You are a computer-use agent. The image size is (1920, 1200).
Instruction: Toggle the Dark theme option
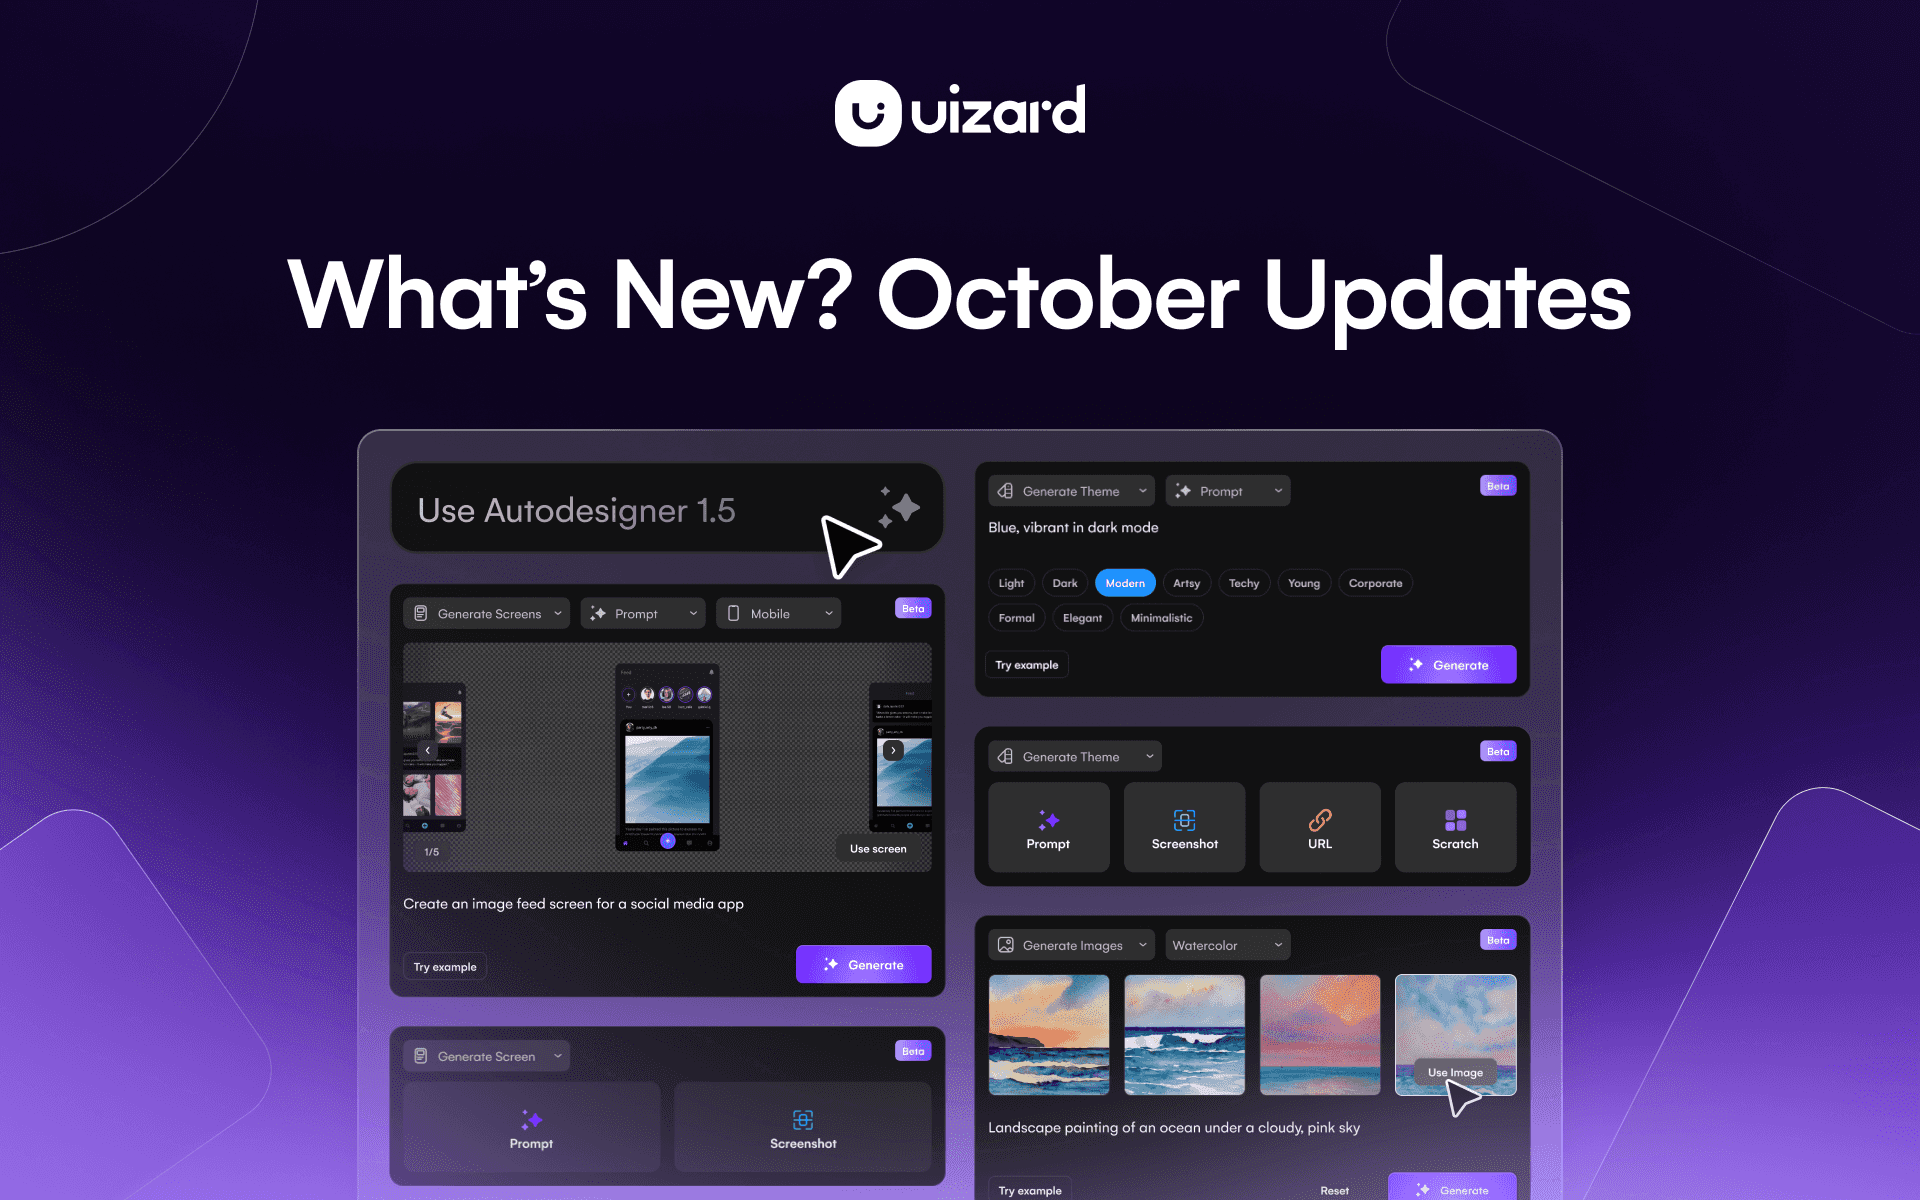[1063, 581]
